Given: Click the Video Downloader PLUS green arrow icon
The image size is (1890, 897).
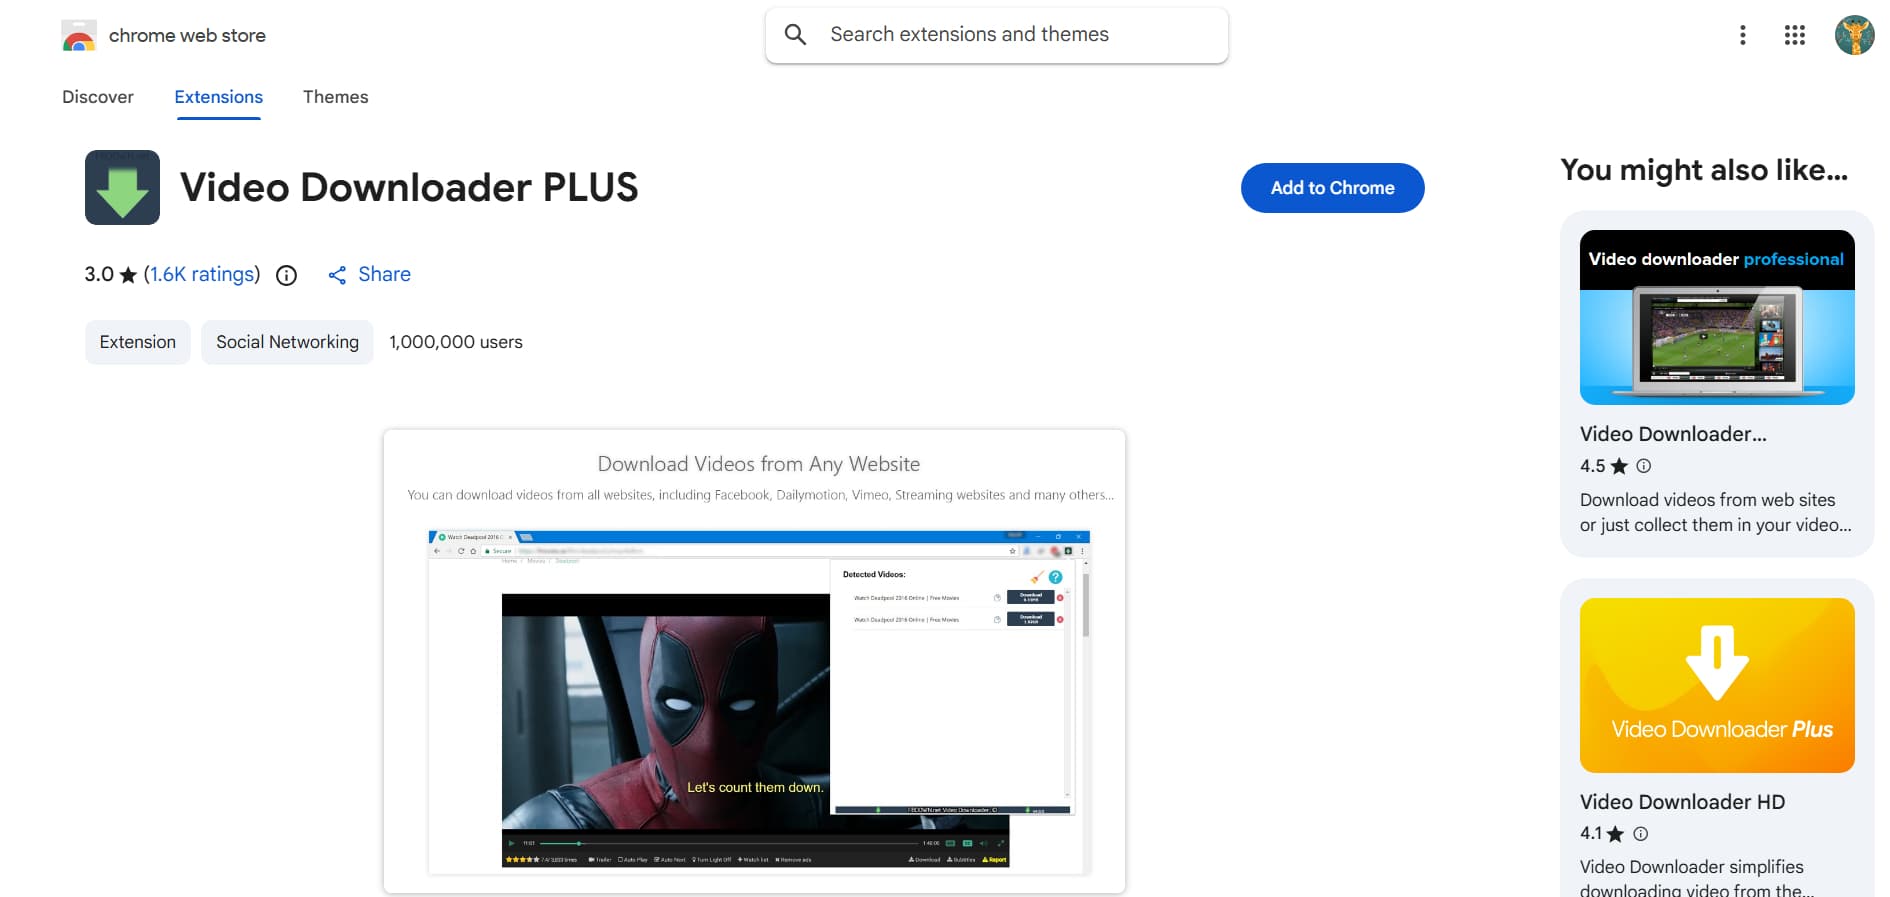Looking at the screenshot, I should (x=122, y=187).
